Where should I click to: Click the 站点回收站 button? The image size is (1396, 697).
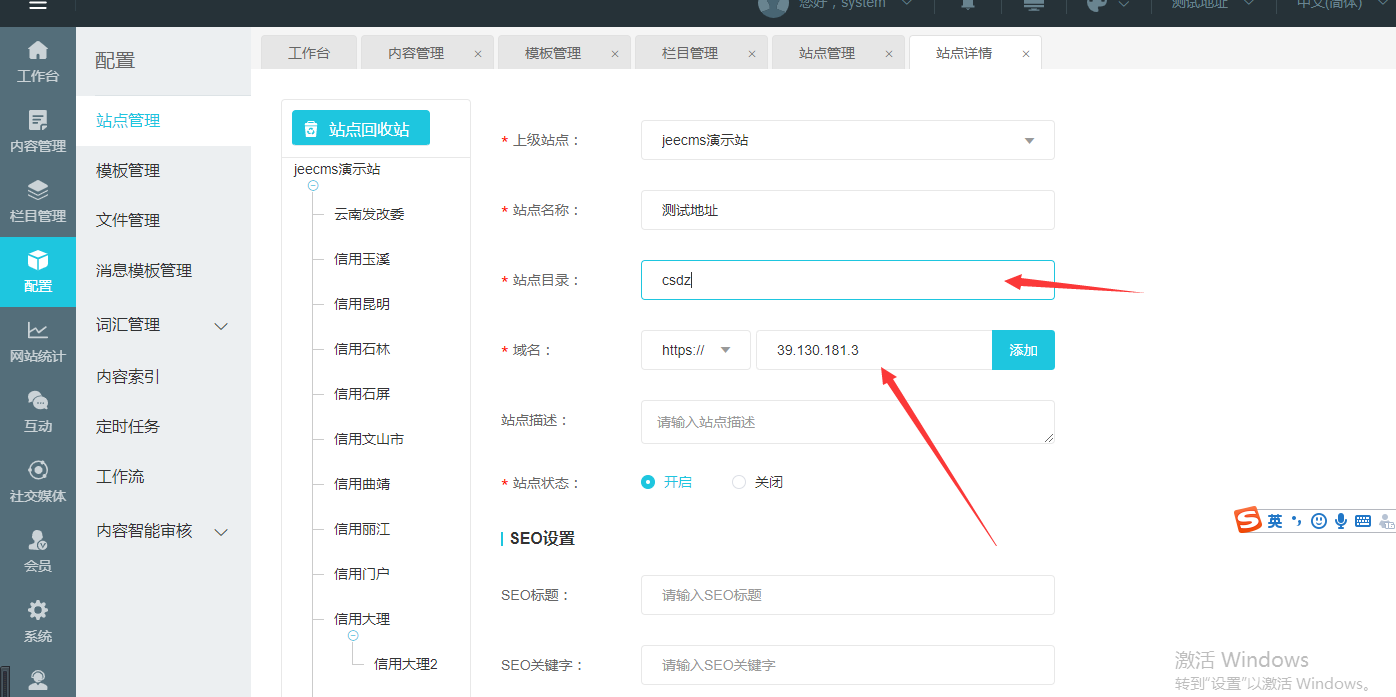pos(360,129)
